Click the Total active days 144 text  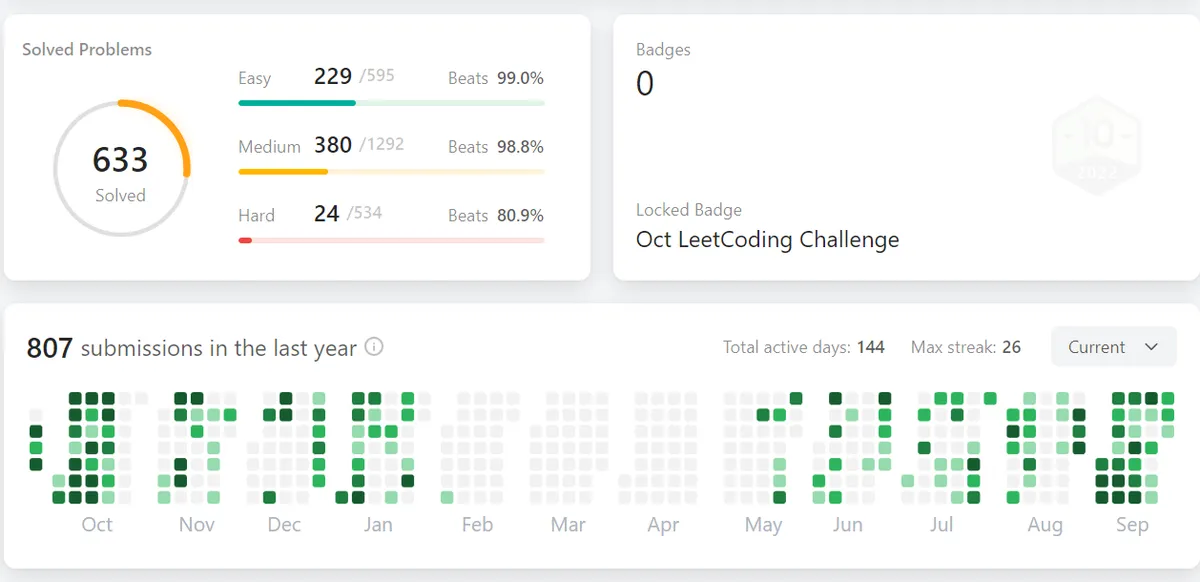click(x=803, y=347)
